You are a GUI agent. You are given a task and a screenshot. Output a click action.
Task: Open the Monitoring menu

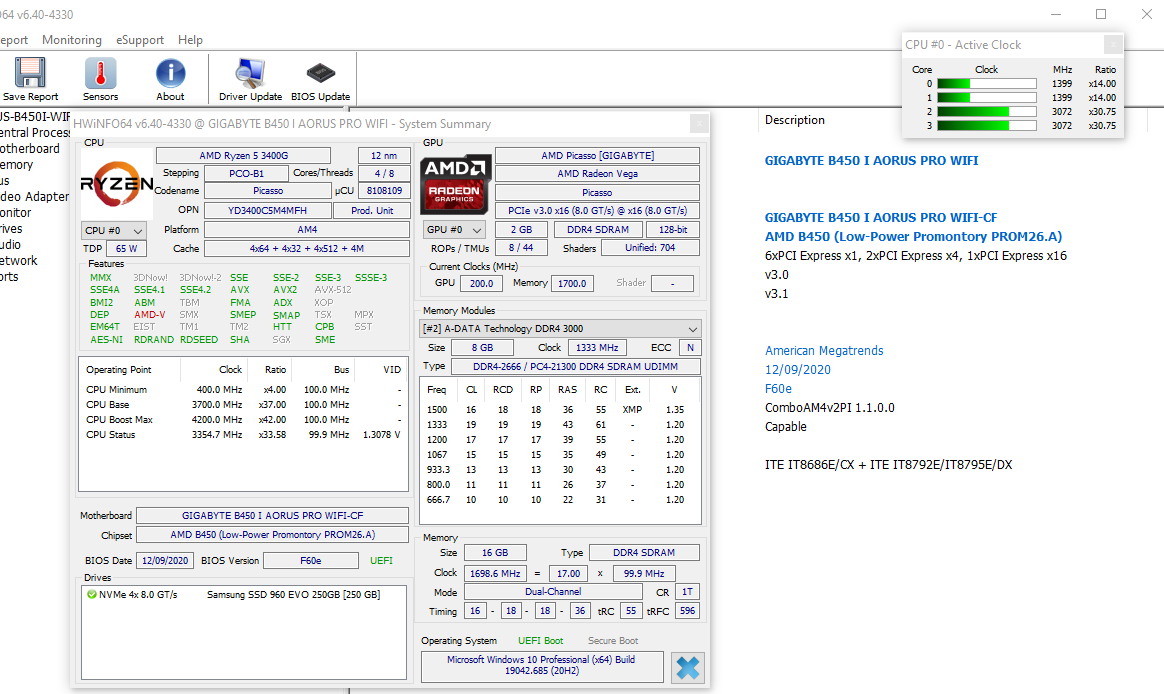(71, 40)
